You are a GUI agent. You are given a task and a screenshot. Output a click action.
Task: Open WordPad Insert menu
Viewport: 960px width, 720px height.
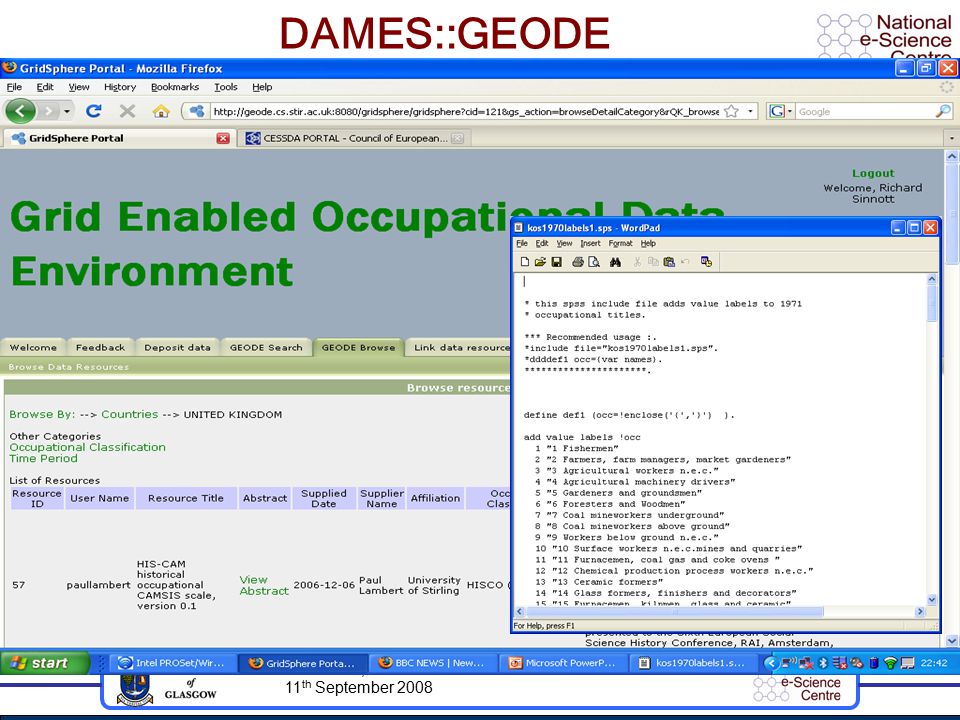590,243
